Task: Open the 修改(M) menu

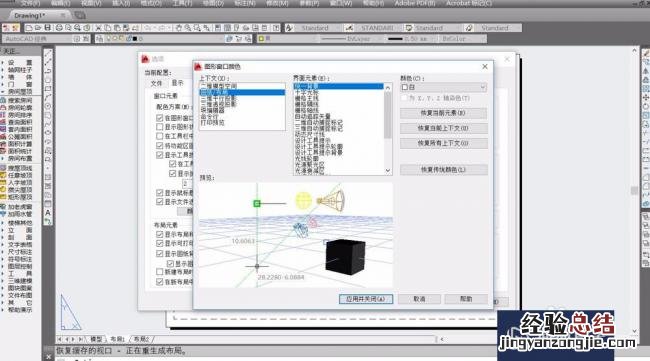Action: [277, 3]
